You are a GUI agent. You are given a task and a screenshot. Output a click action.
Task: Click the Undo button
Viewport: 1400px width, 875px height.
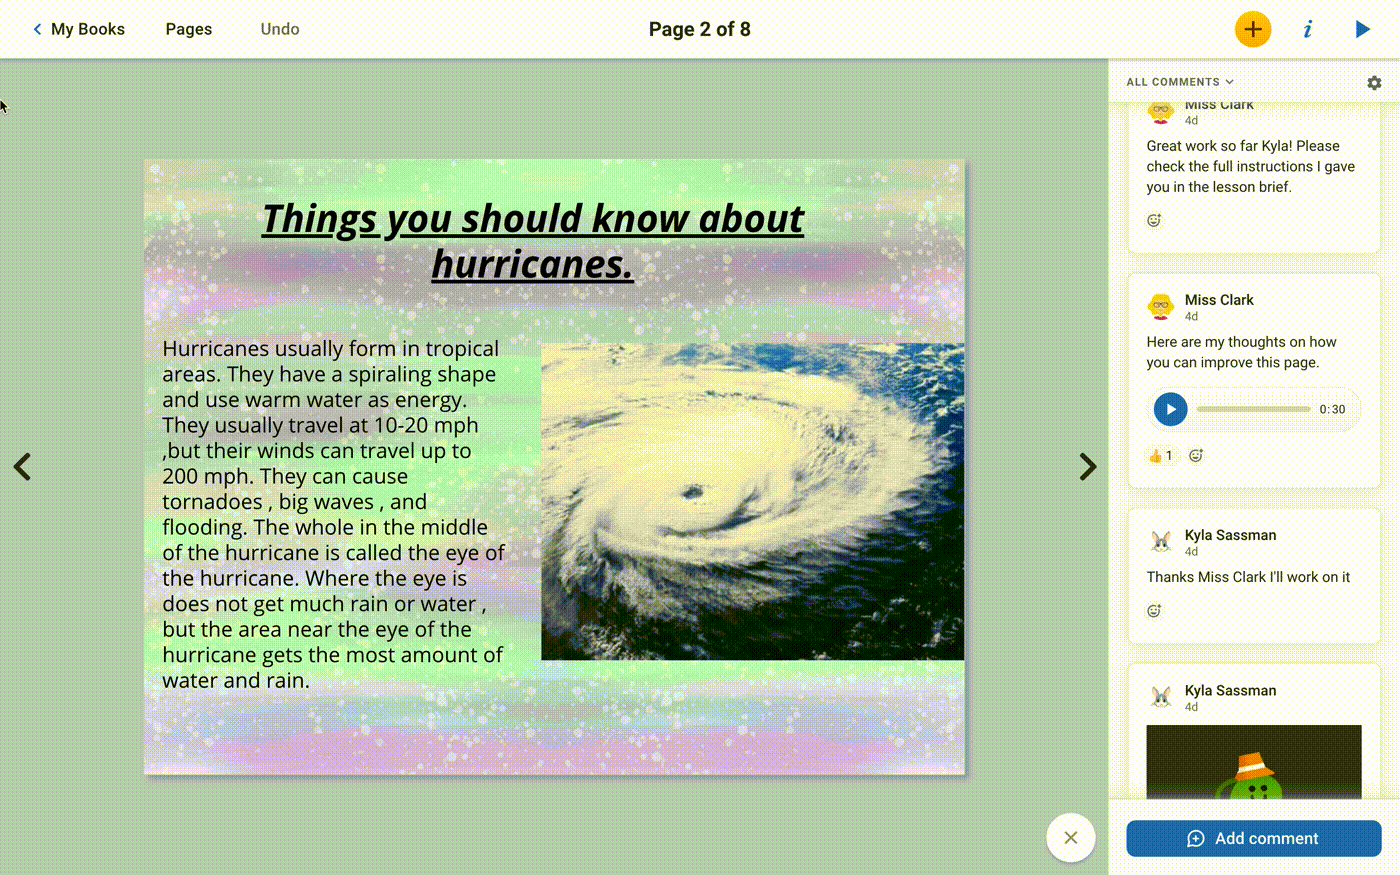[280, 29]
